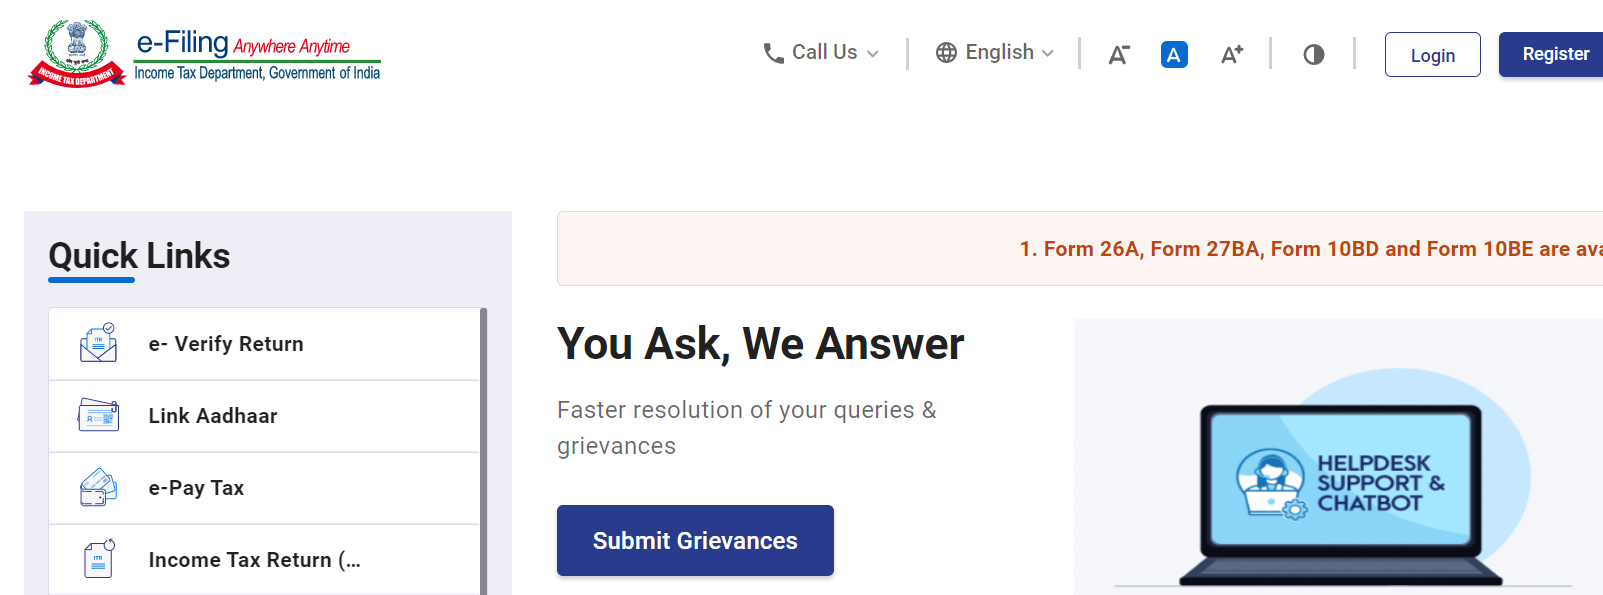
Task: Click the e-Verify Return envelope icon
Action: click(98, 343)
